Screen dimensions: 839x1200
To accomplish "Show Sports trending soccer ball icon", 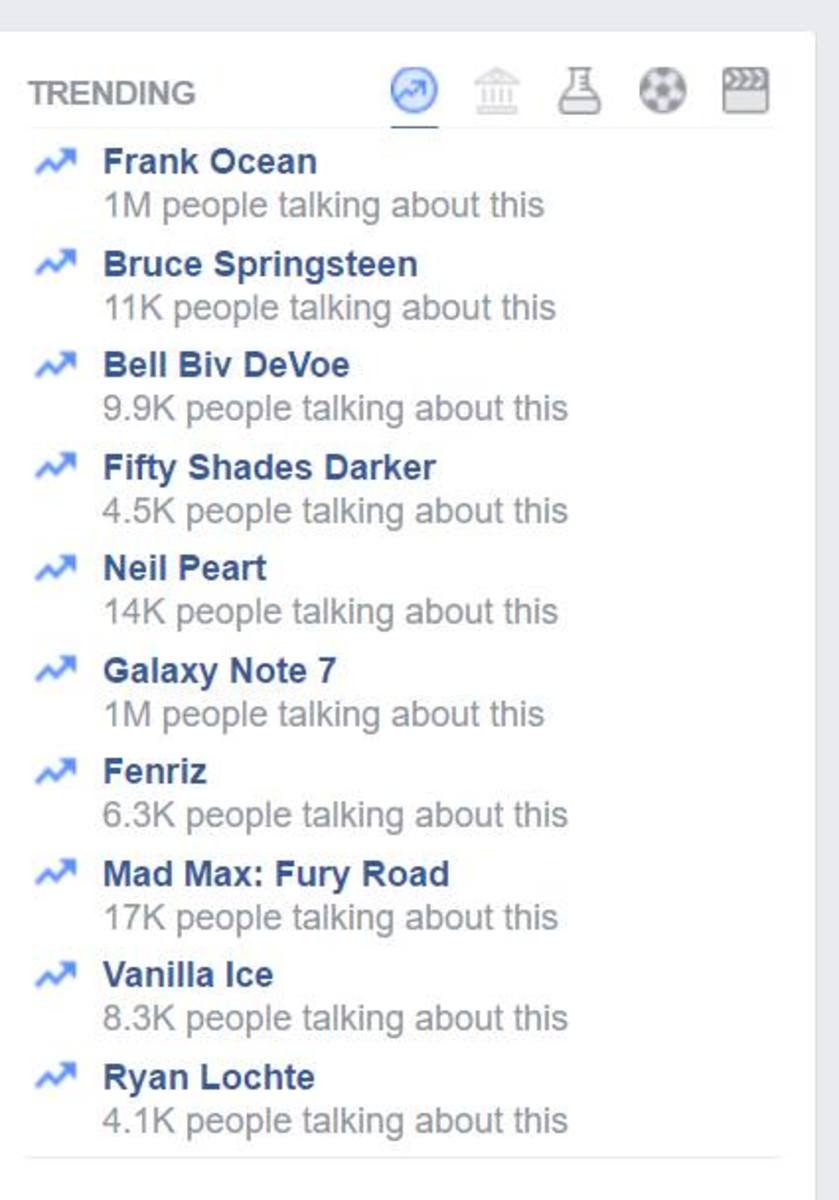I will 663,92.
